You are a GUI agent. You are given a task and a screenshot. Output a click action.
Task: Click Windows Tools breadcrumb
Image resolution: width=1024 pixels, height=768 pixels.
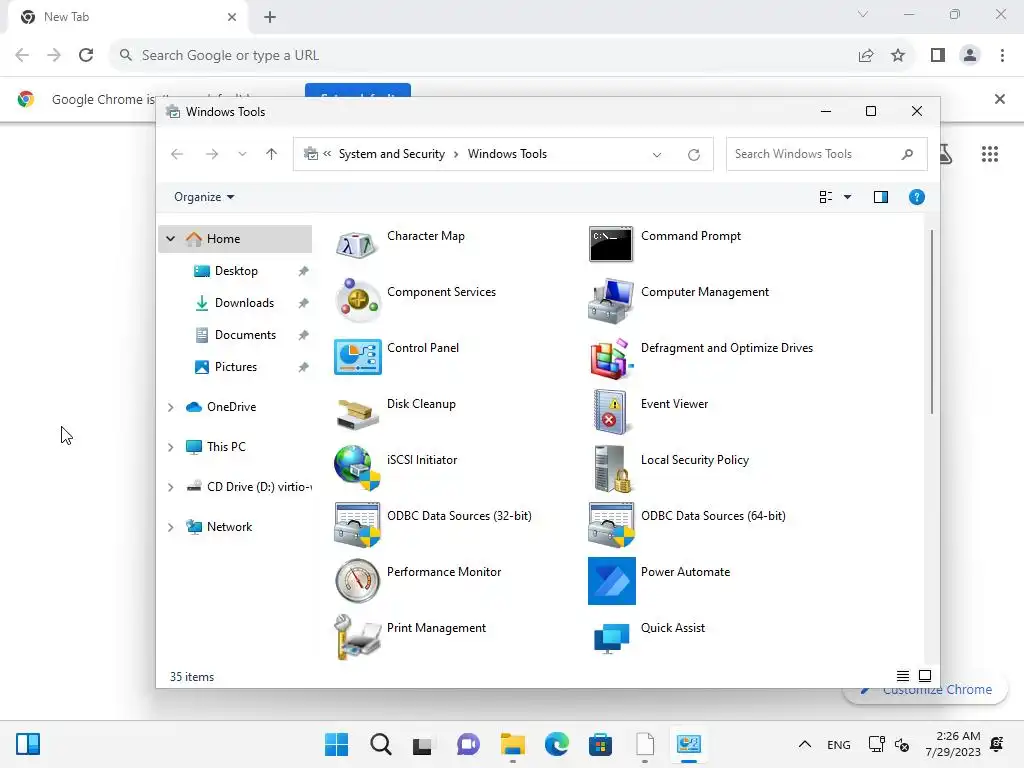click(x=507, y=154)
